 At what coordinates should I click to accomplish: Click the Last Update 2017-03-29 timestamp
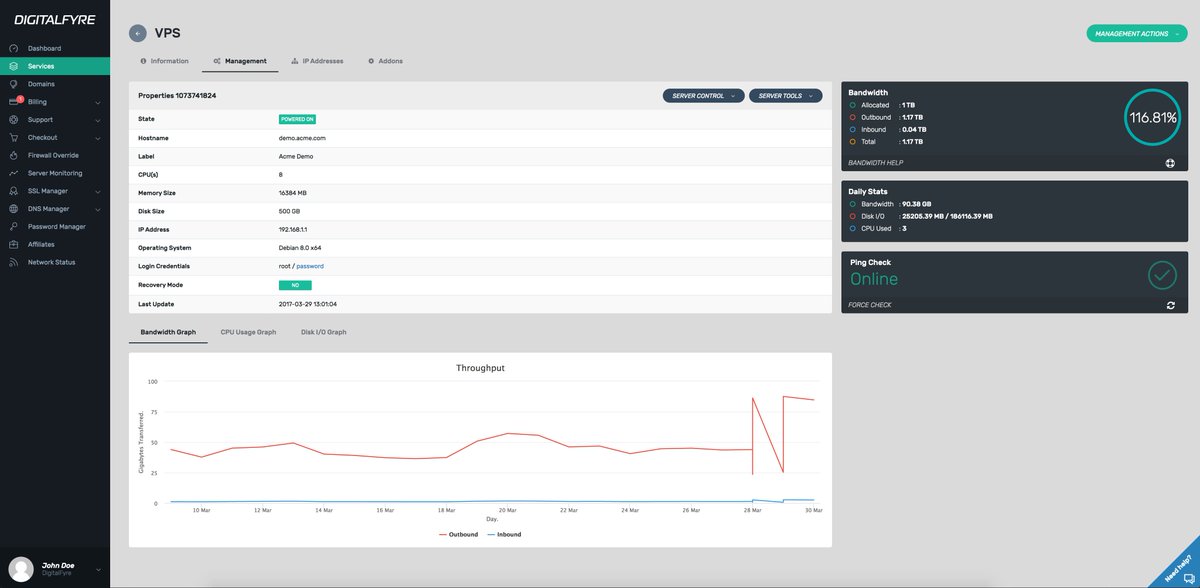tap(308, 303)
